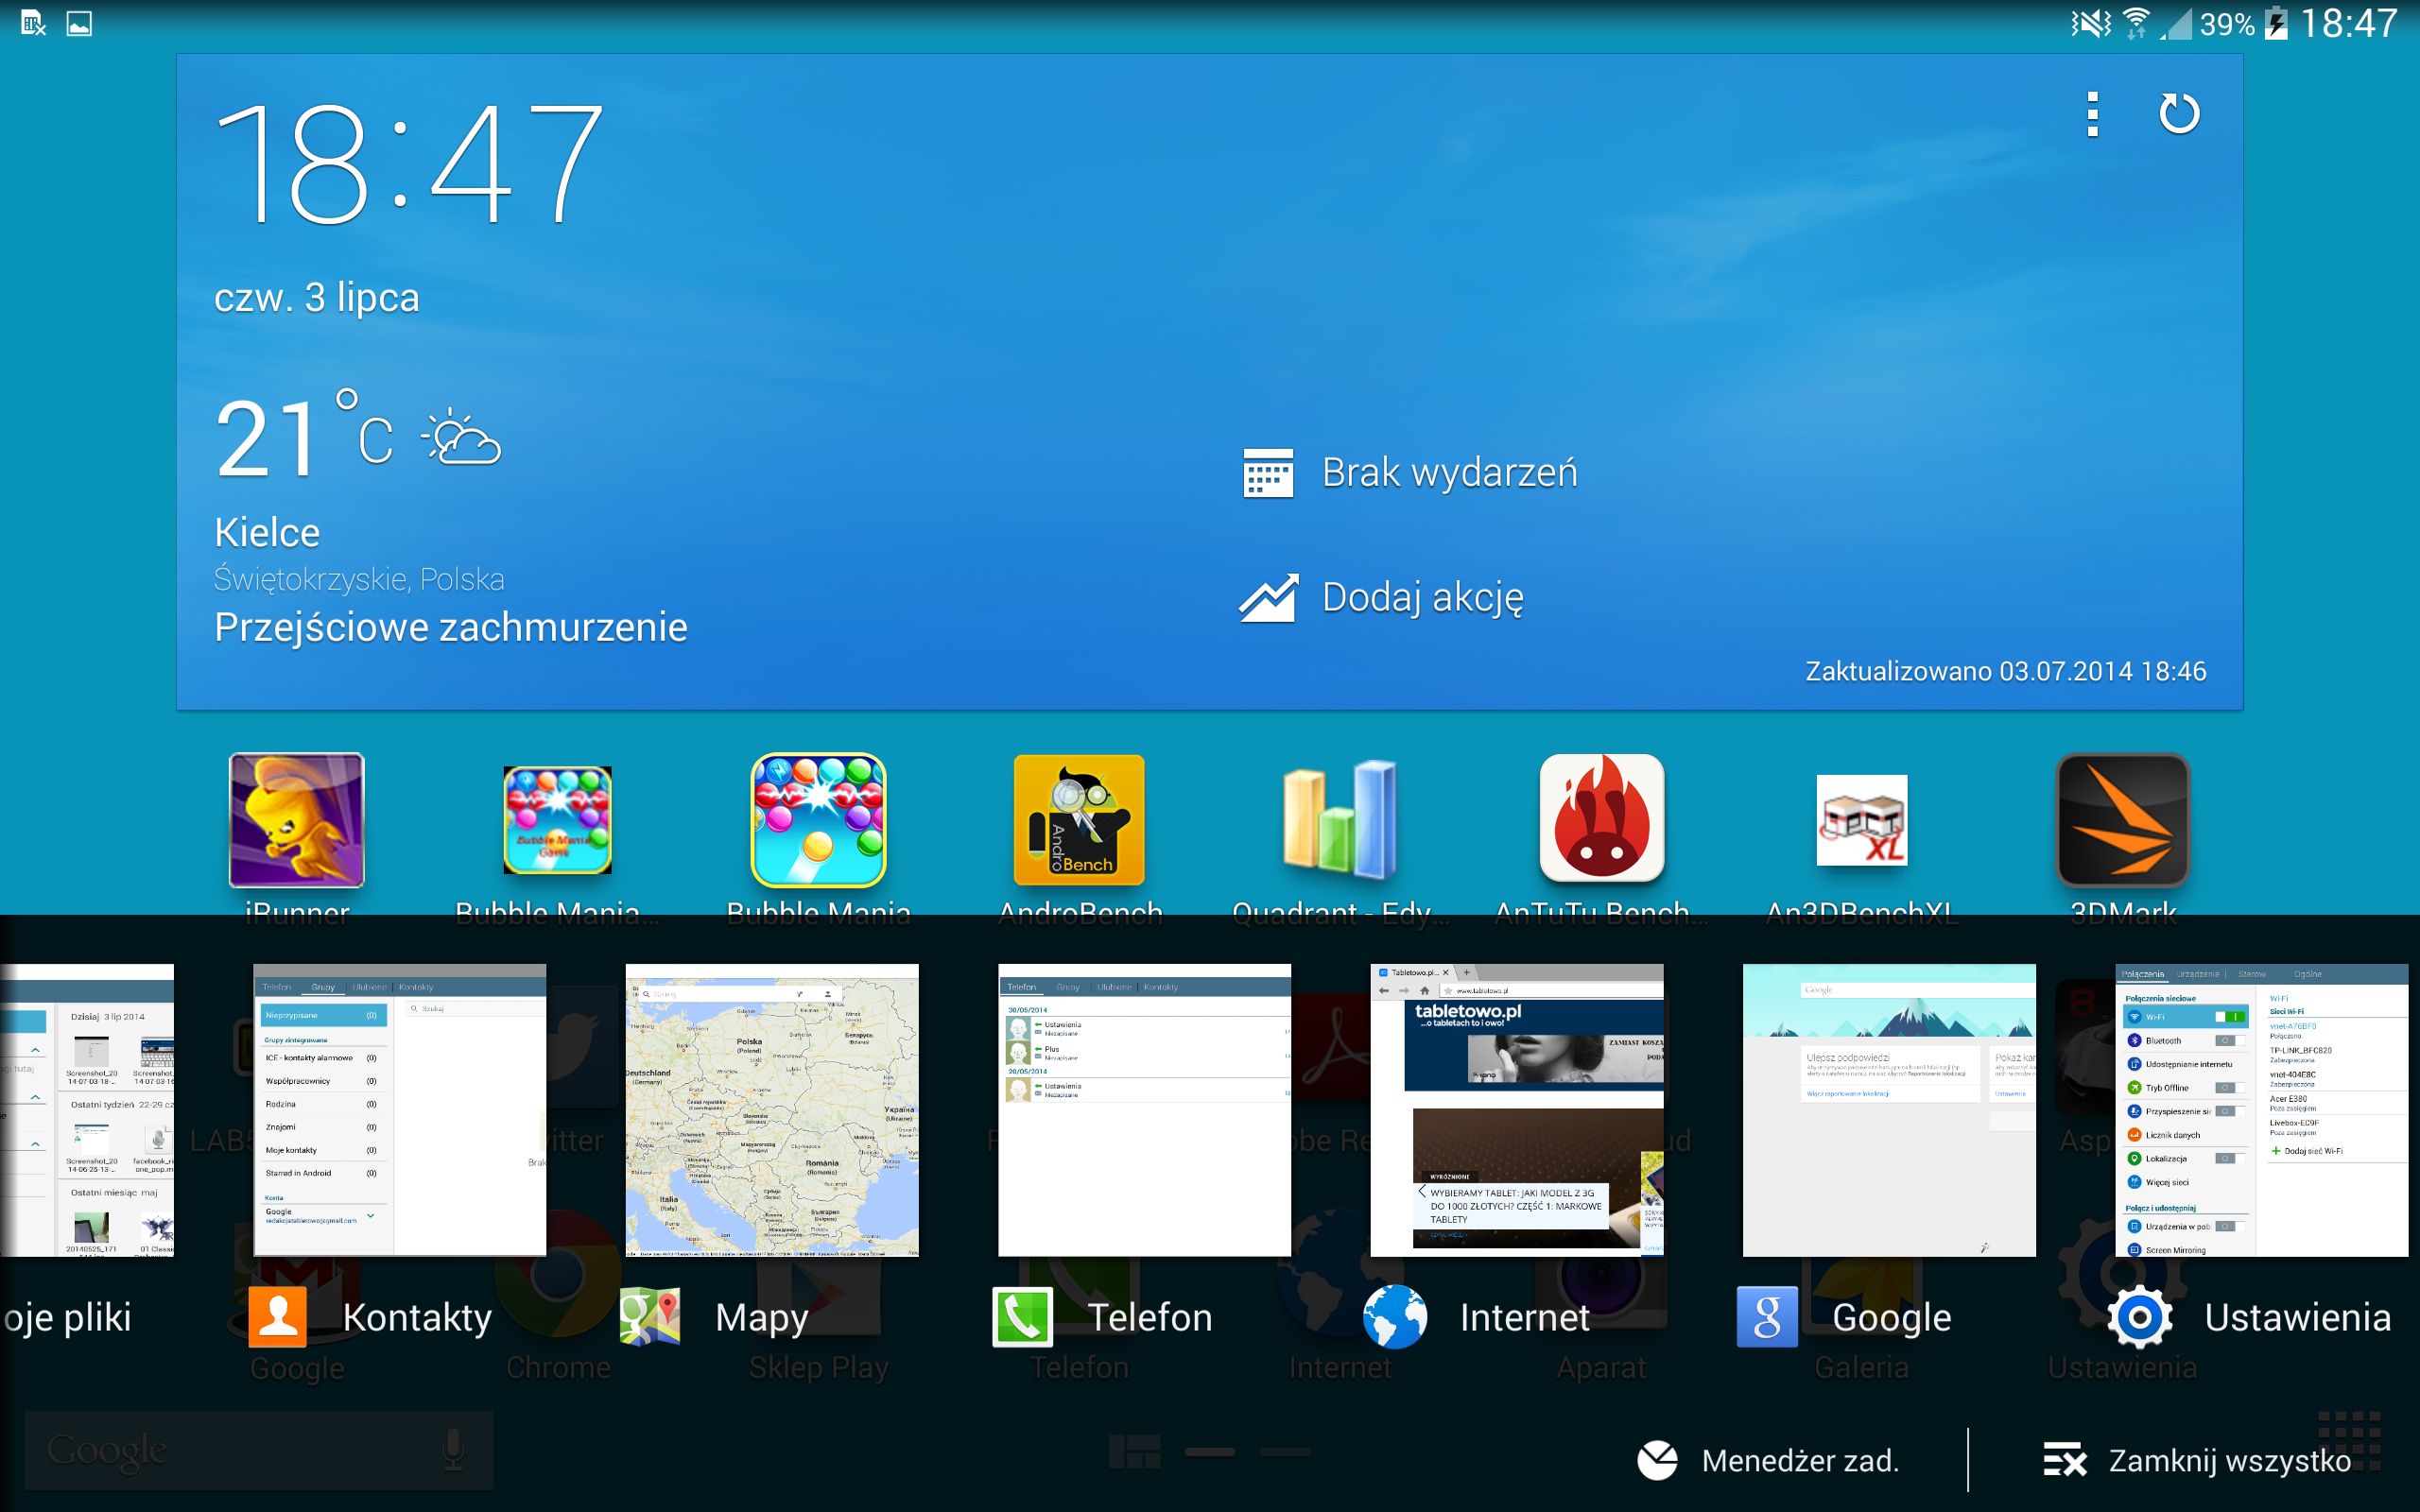The height and width of the screenshot is (1512, 2420).
Task: Switch to the Google Now recent thumbnail
Action: (x=1889, y=1110)
